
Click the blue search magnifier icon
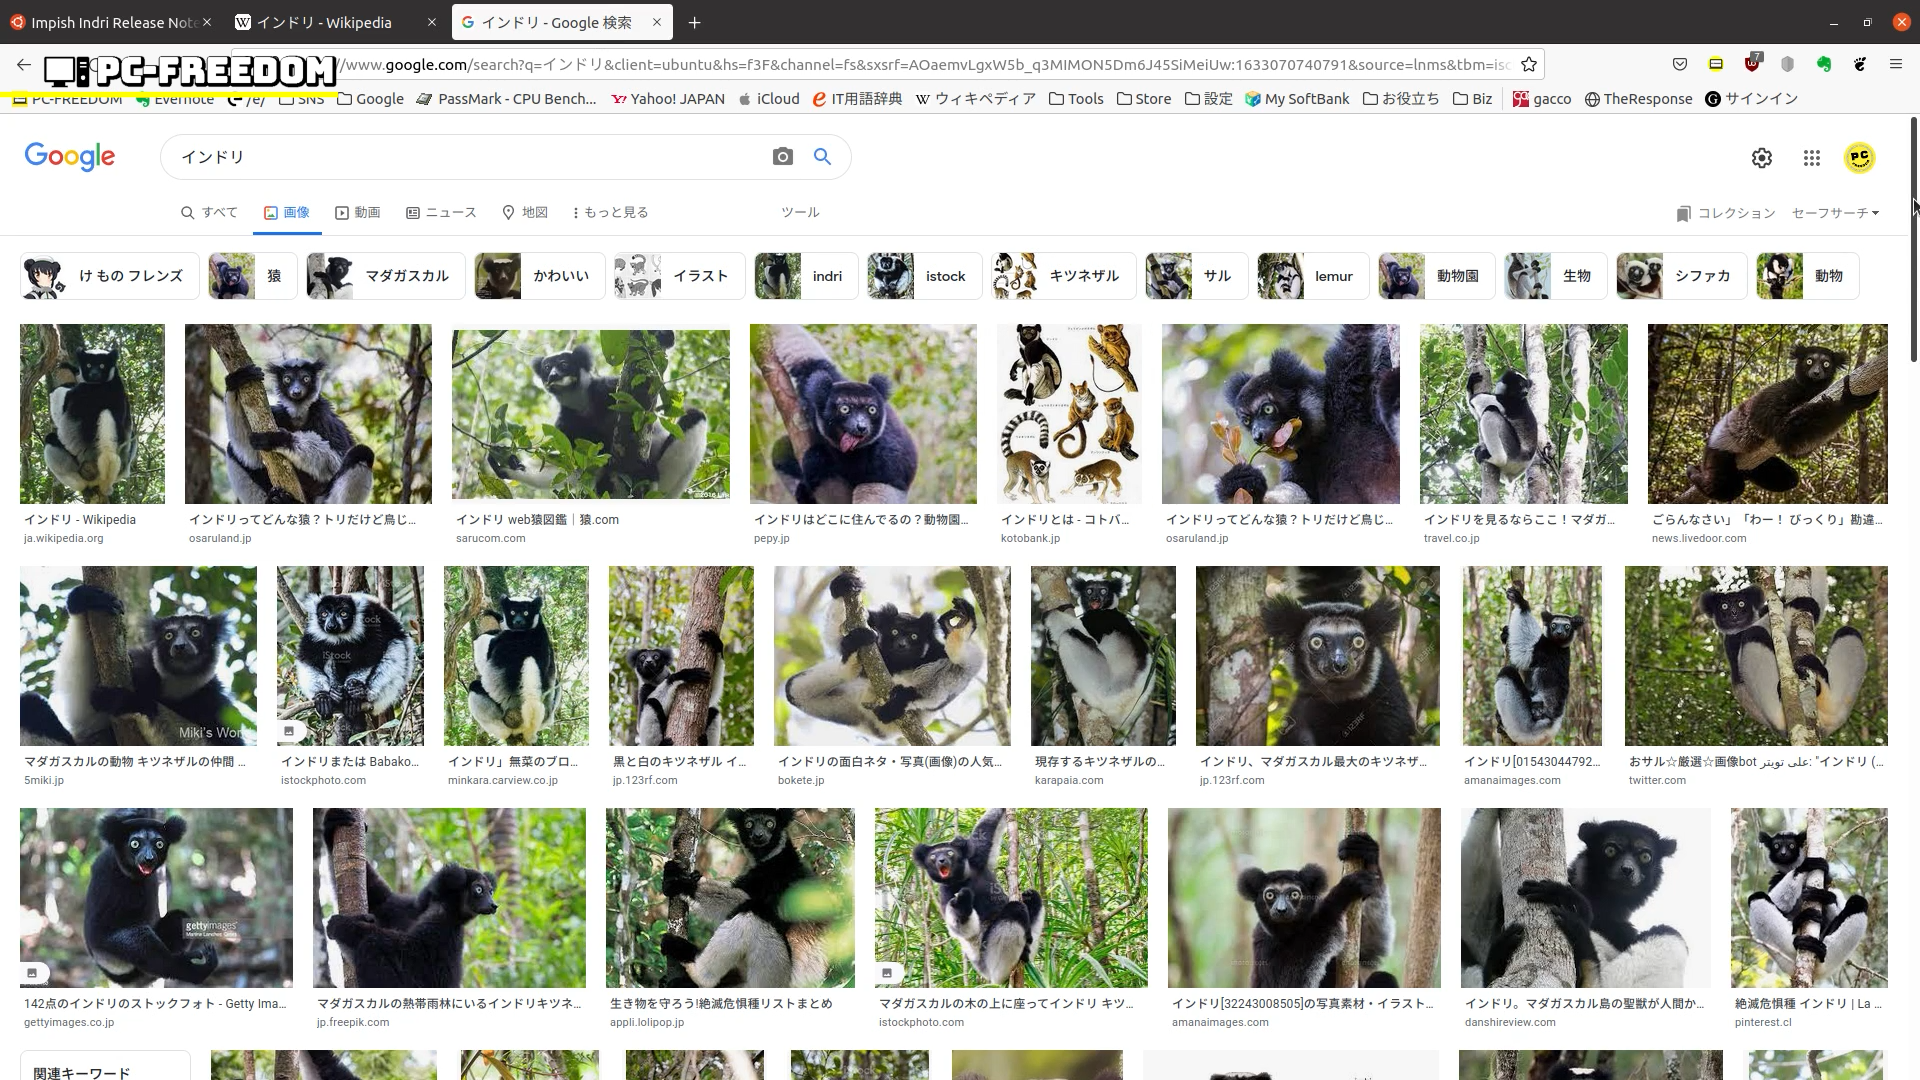[x=822, y=157]
